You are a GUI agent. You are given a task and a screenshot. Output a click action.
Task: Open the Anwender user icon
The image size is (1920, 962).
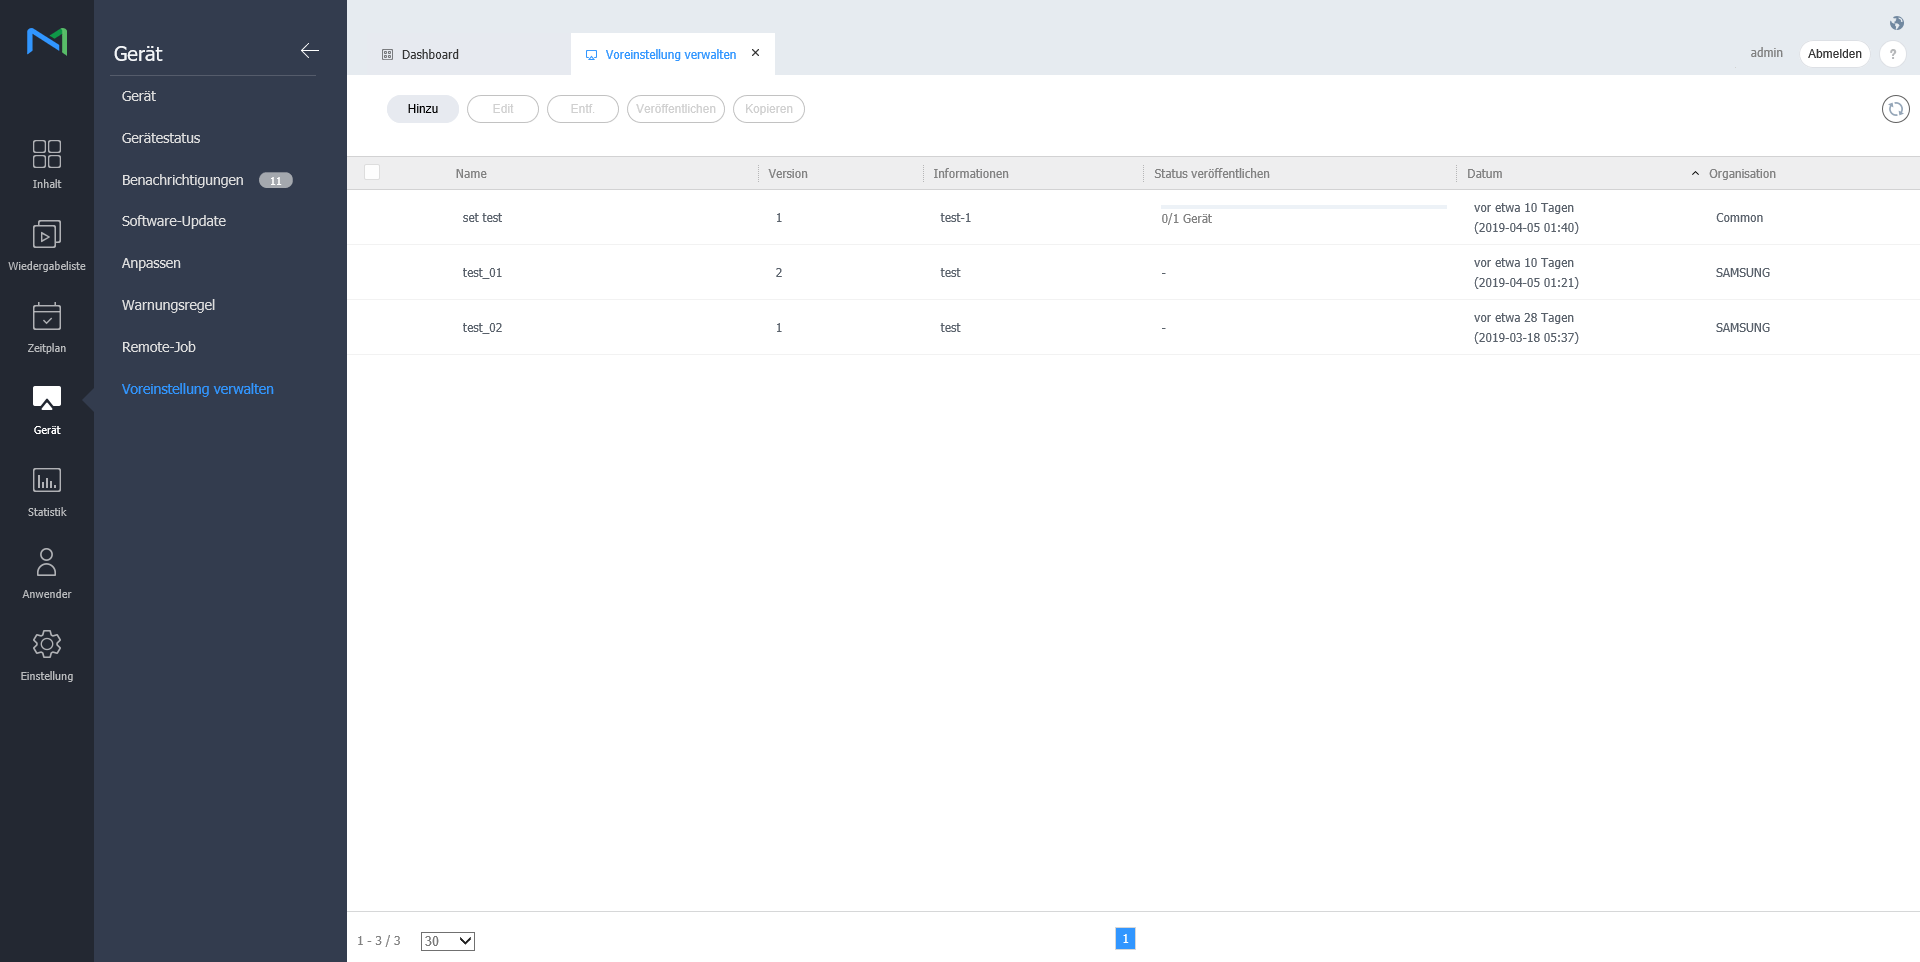point(47,562)
